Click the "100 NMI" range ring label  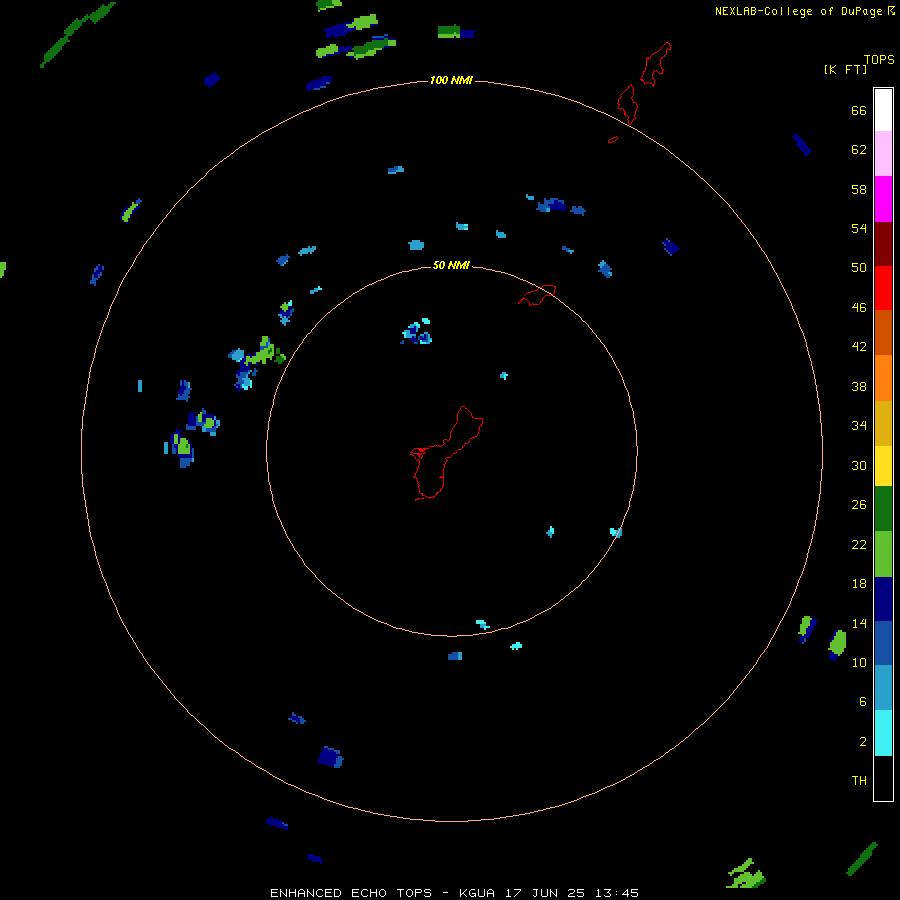(451, 80)
